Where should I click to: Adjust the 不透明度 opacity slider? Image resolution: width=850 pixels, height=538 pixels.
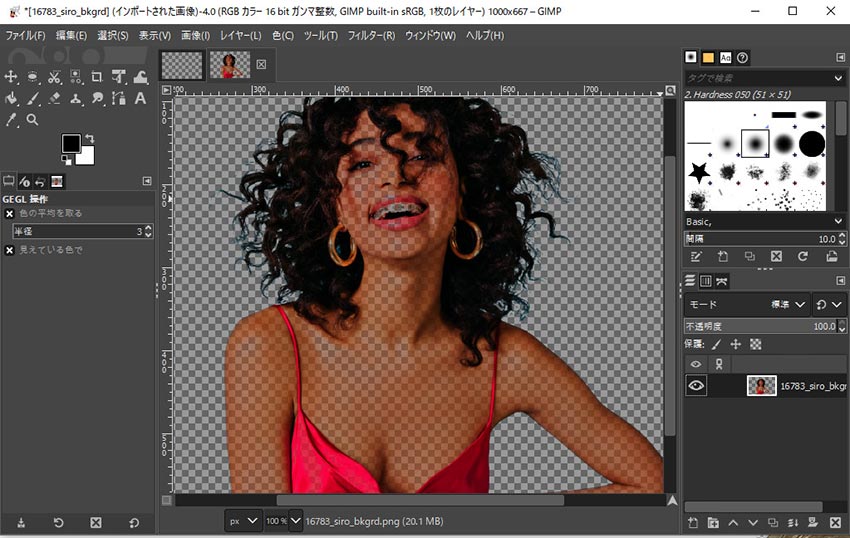coord(750,326)
